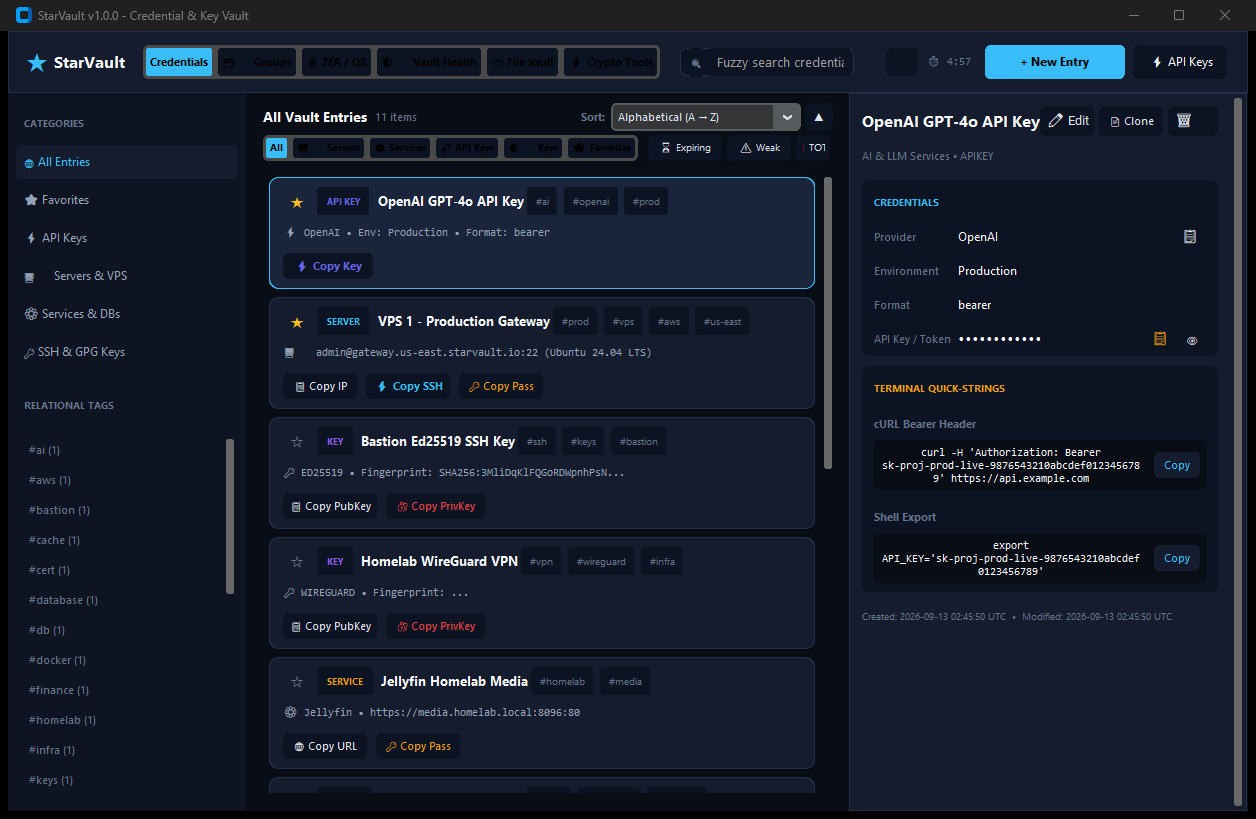
Task: Click the #us-east tag on VPS 1
Action: [x=721, y=322]
